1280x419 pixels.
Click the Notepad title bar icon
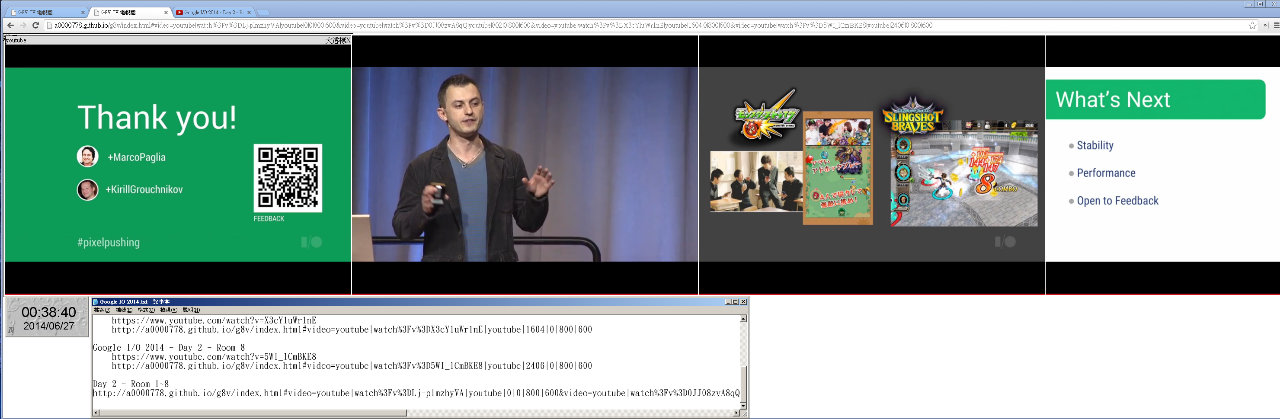click(x=97, y=301)
